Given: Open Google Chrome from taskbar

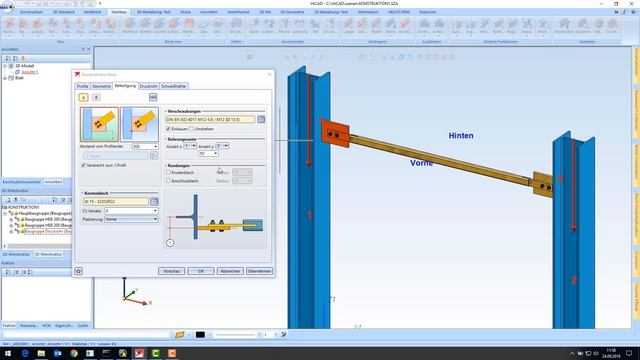Looking at the screenshot, I should click(74, 353).
